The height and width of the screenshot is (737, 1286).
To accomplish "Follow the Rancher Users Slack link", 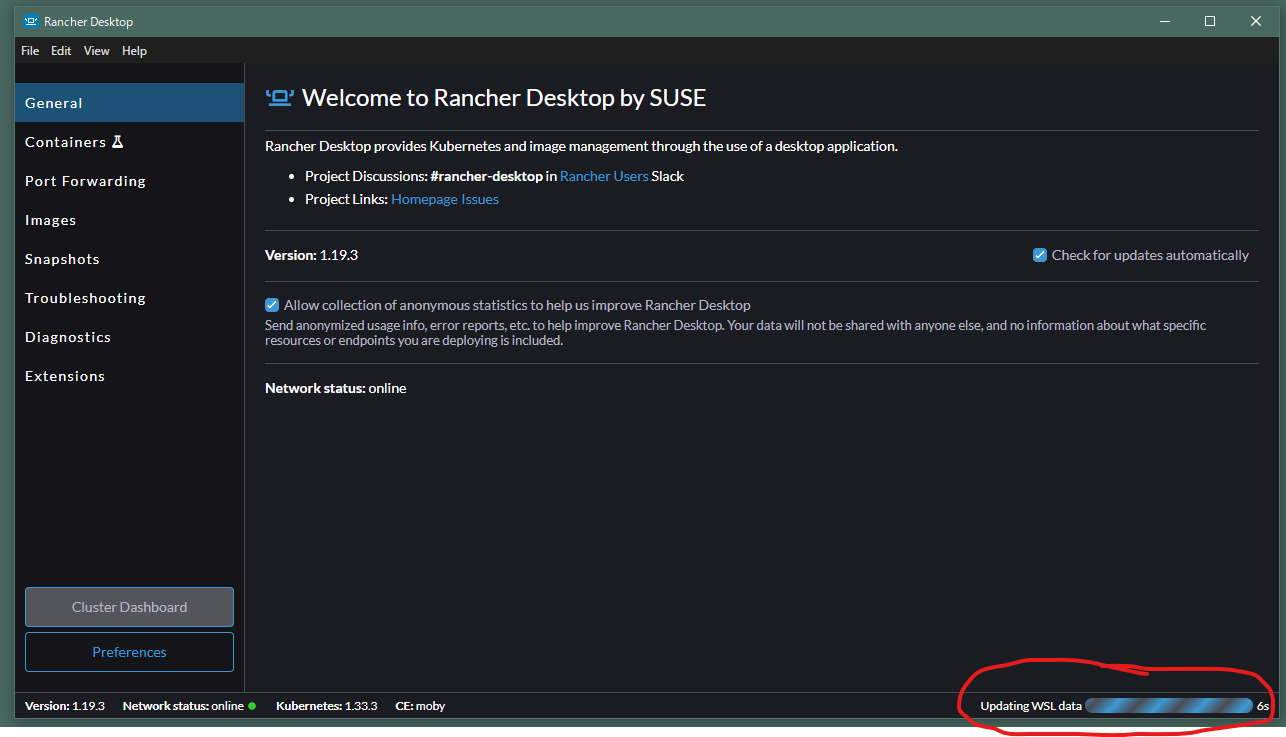I will tap(604, 176).
